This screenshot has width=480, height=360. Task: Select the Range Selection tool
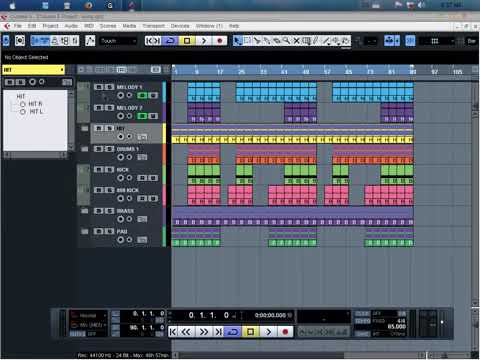247,41
